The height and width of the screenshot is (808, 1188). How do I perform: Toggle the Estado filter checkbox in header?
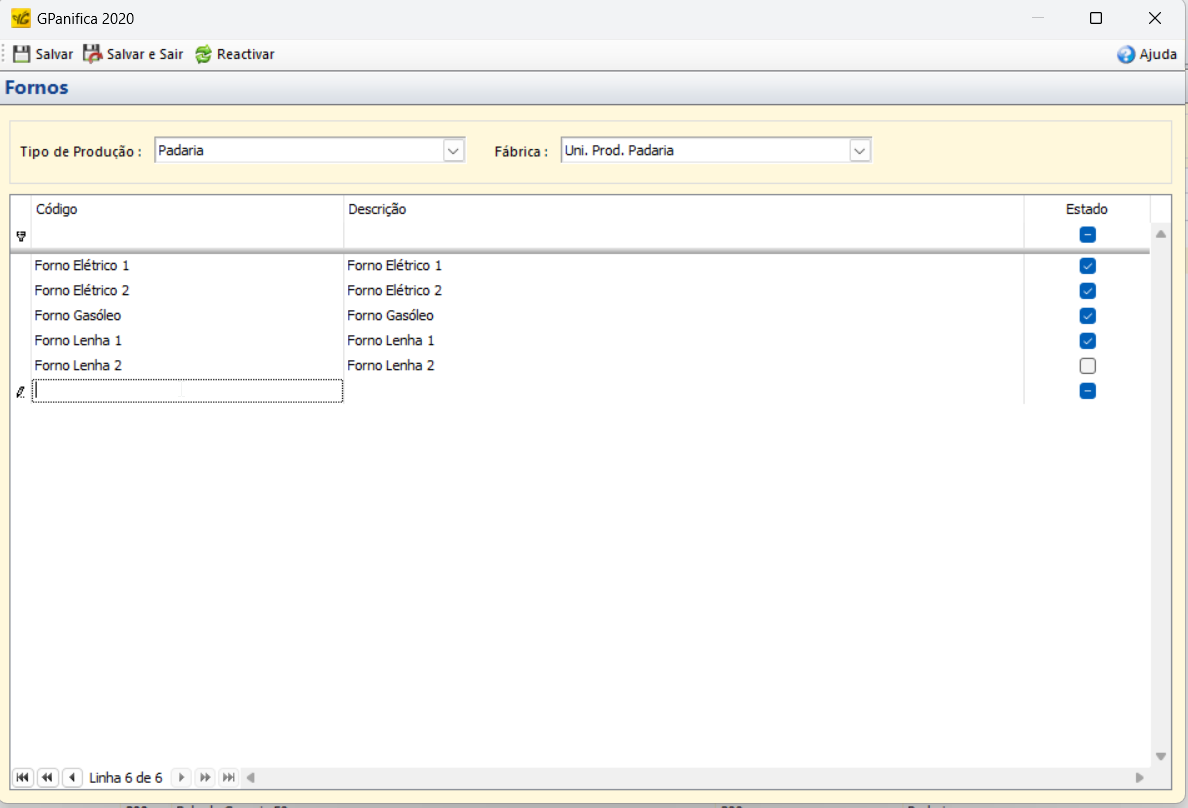[1087, 235]
